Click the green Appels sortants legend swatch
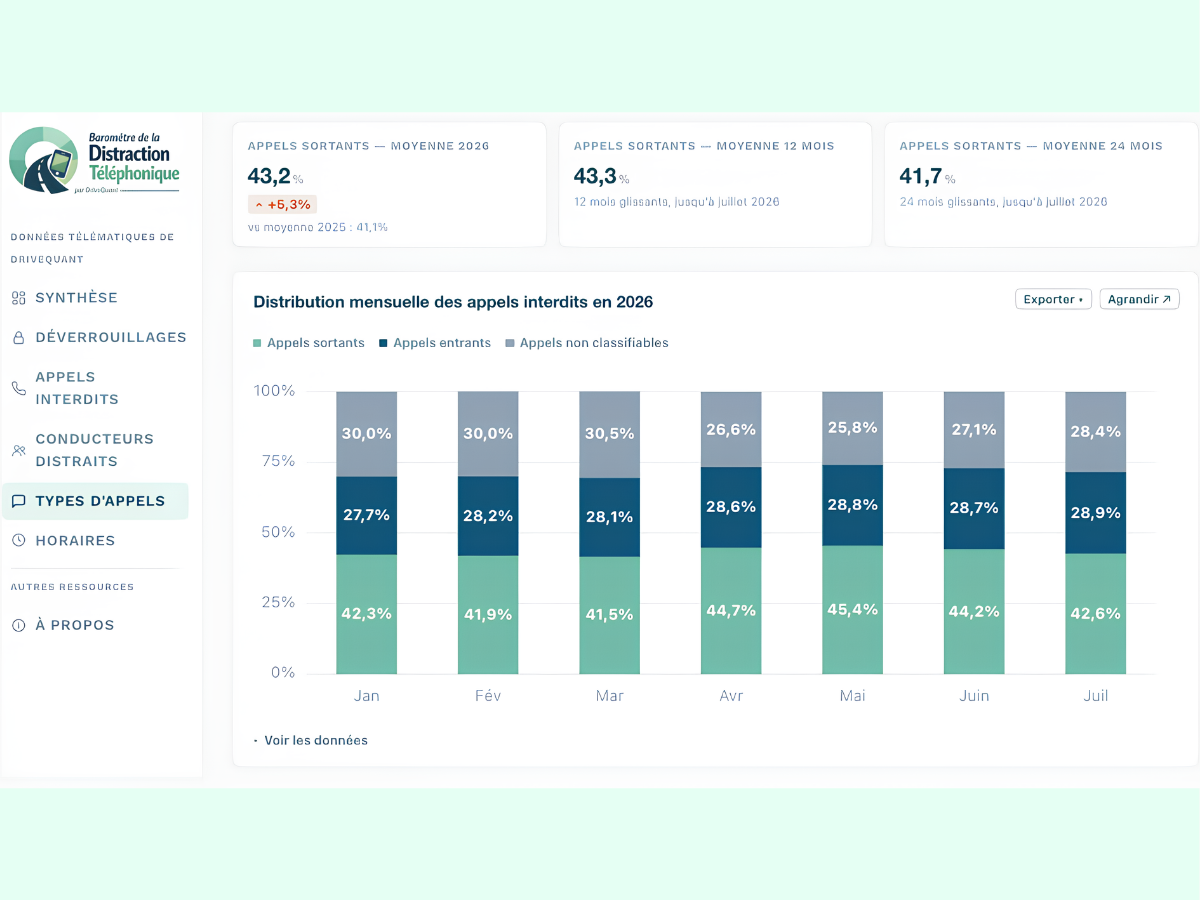Screen dimensions: 1200x900 tap(258, 343)
